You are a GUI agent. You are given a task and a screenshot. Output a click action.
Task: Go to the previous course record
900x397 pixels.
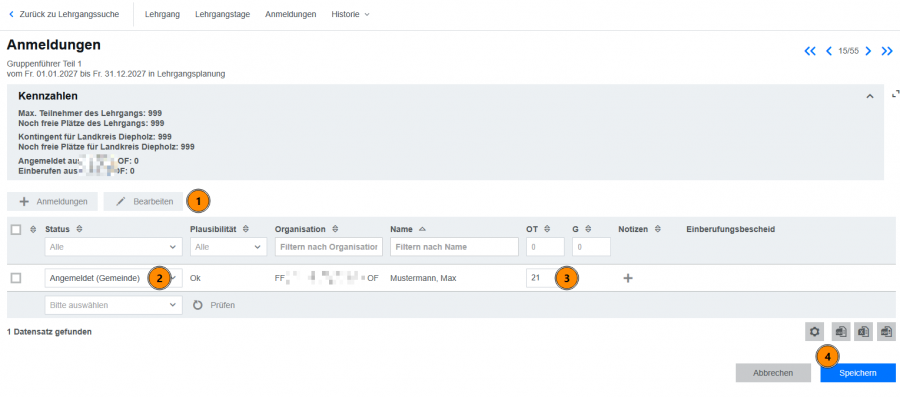point(829,51)
